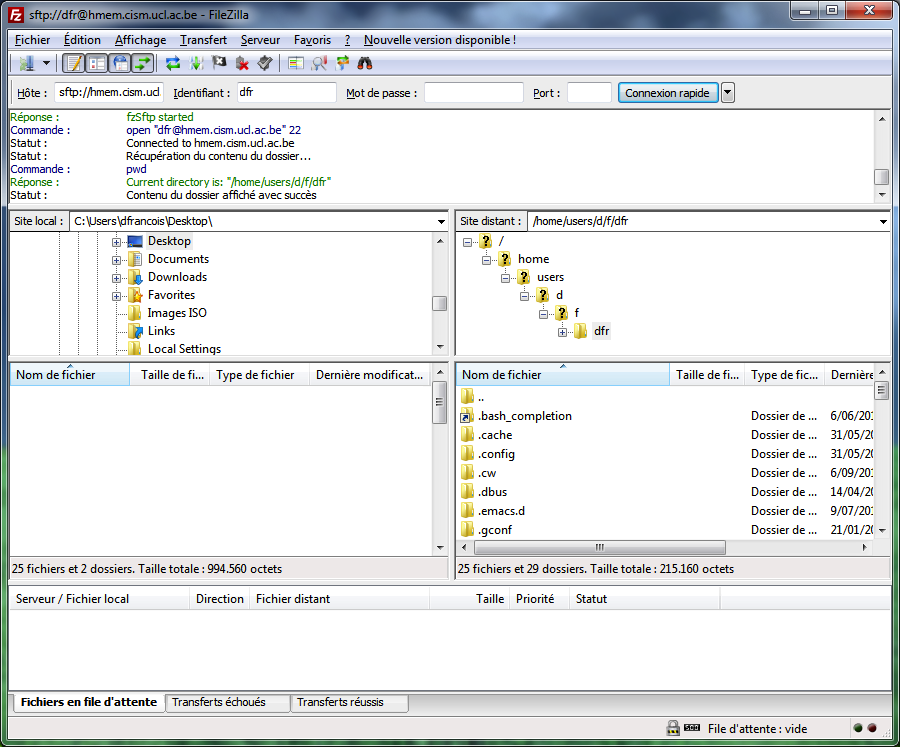
Task: Open the Édition menu
Action: (82, 40)
